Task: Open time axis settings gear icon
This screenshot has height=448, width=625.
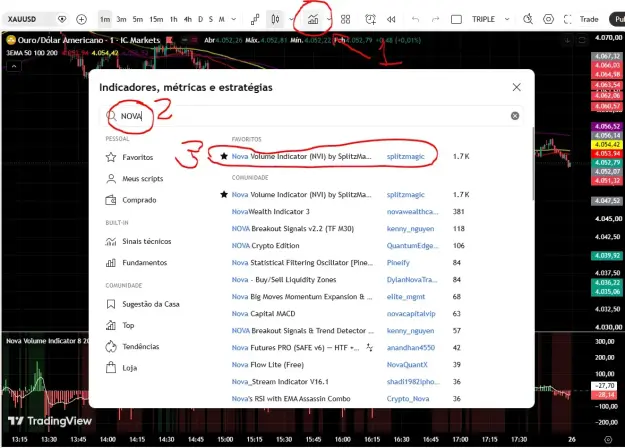Action: click(608, 439)
